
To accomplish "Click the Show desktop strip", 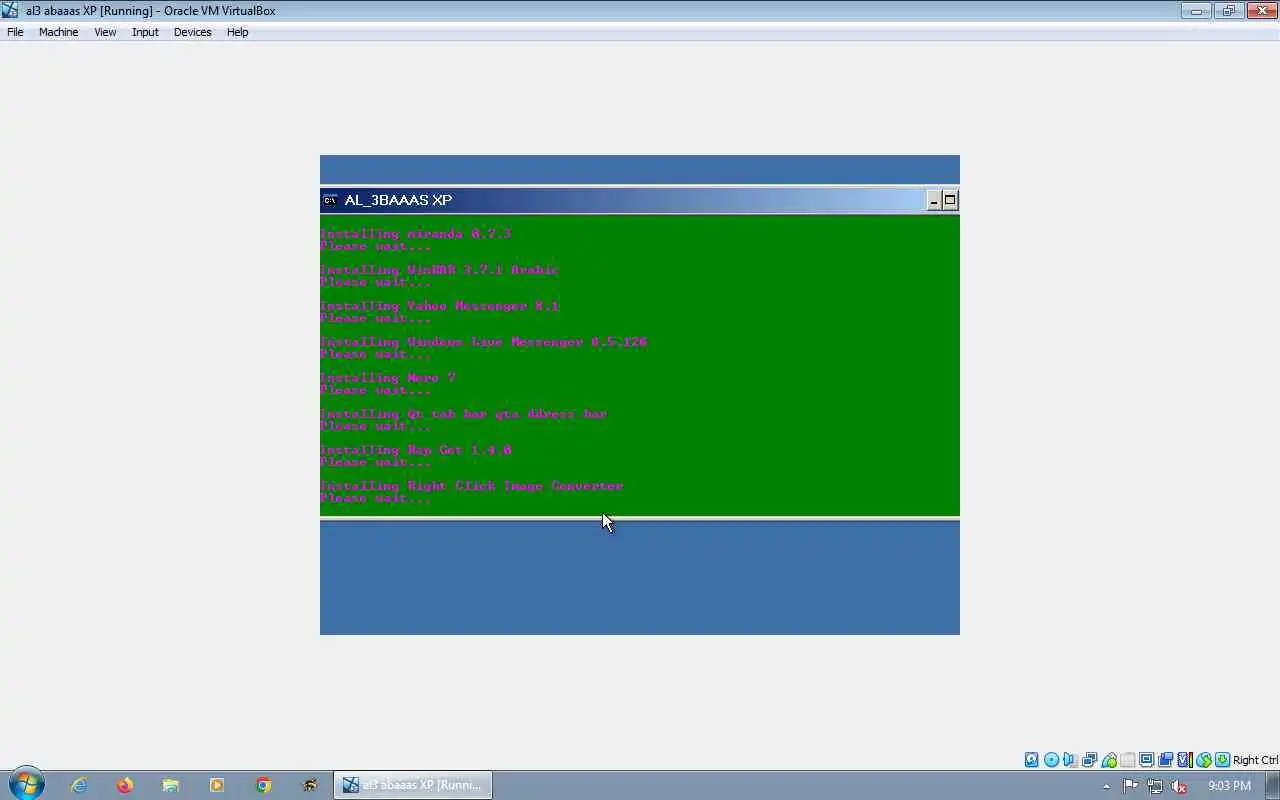I will 1273,785.
